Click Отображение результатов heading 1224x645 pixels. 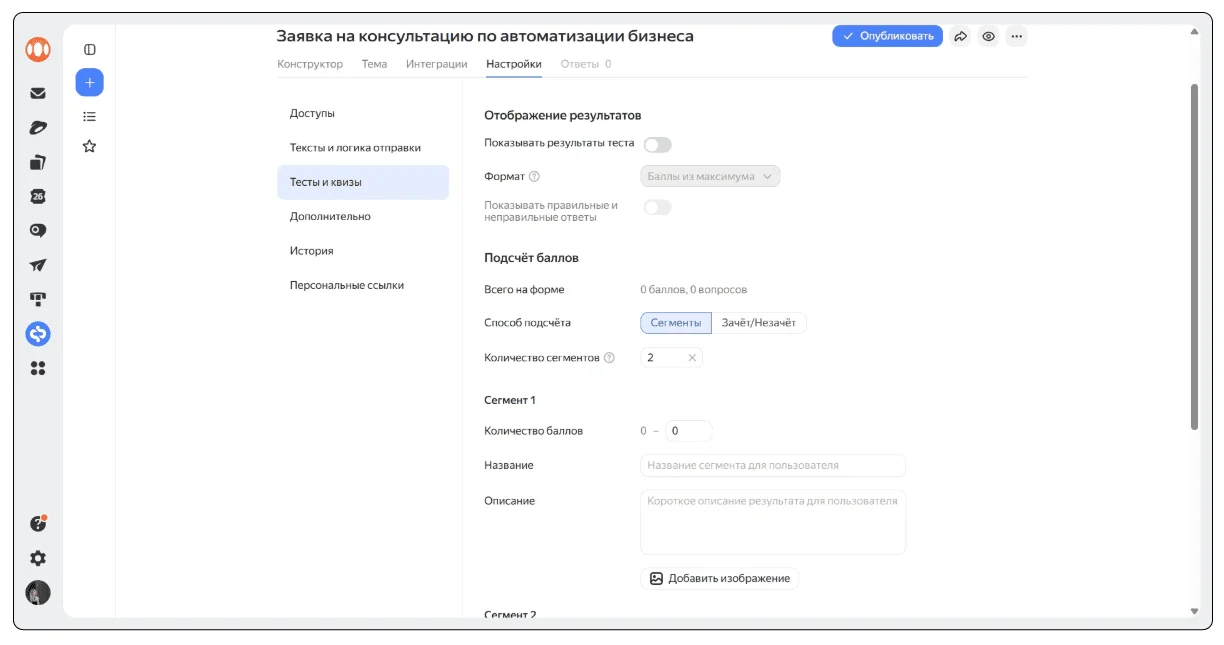[563, 116]
